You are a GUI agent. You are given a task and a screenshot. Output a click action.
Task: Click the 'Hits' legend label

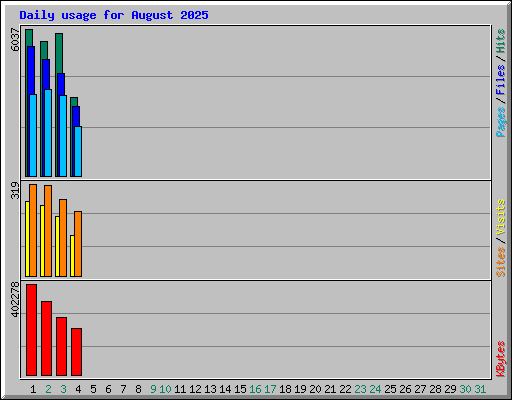(x=501, y=41)
